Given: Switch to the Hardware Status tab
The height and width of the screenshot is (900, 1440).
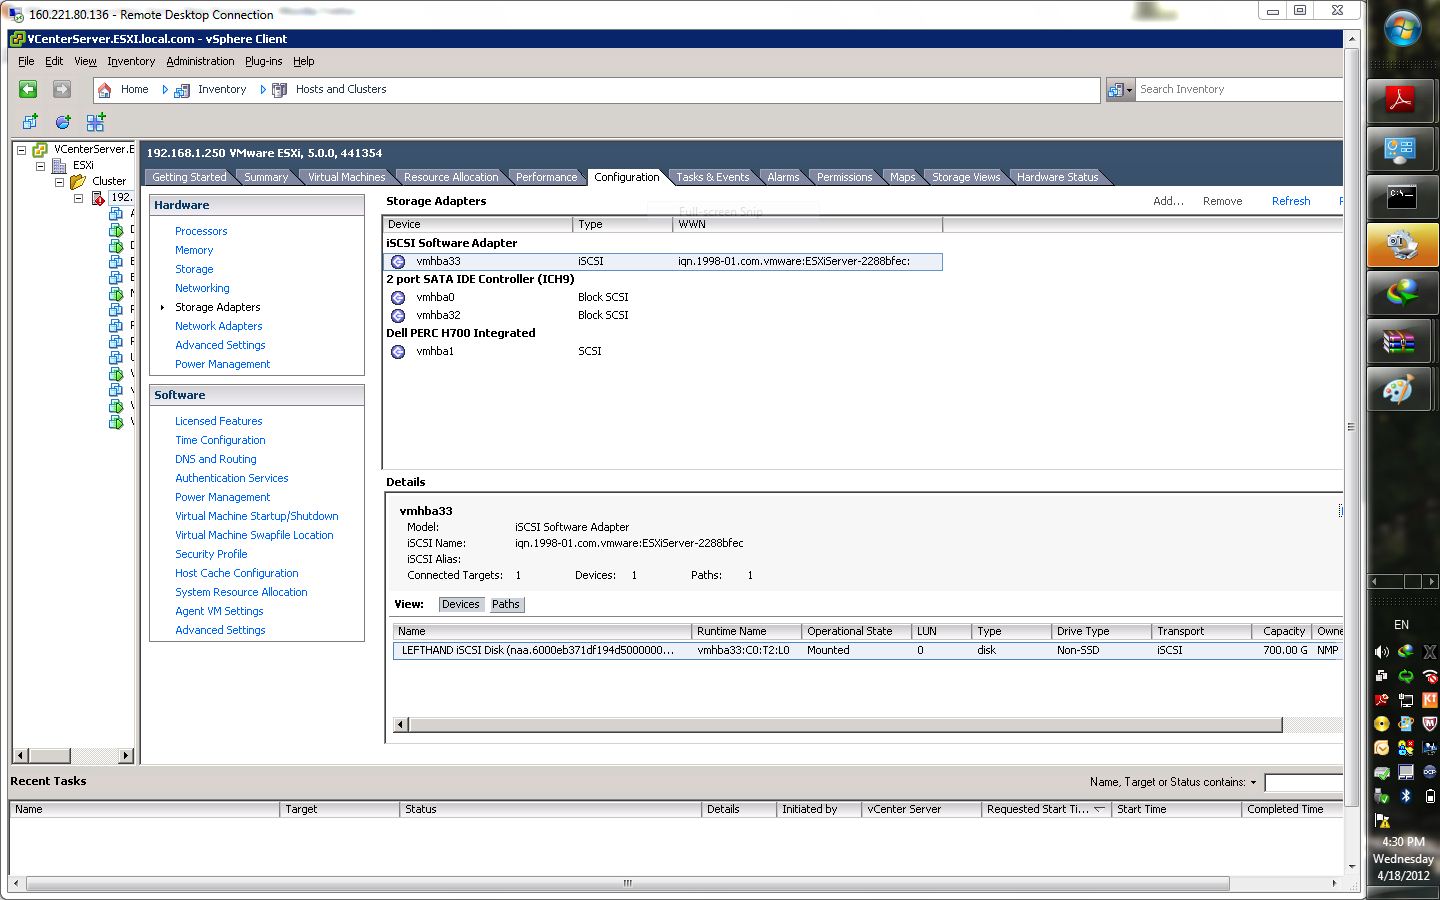Looking at the screenshot, I should point(1057,177).
